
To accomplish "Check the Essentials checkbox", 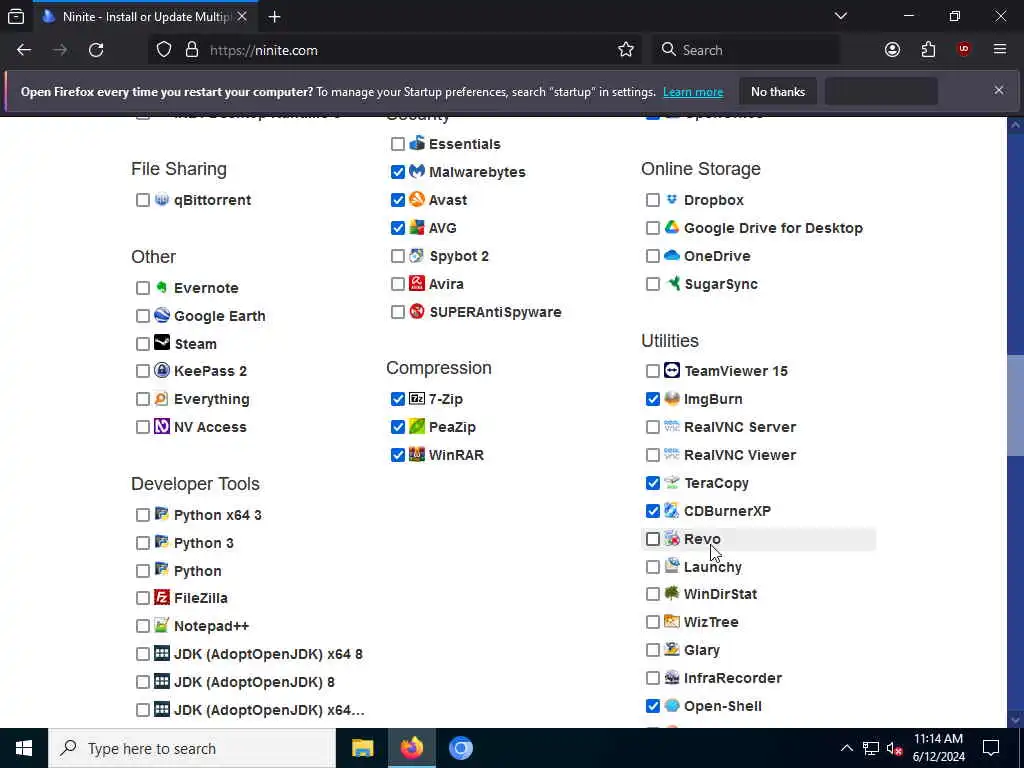I will [398, 144].
